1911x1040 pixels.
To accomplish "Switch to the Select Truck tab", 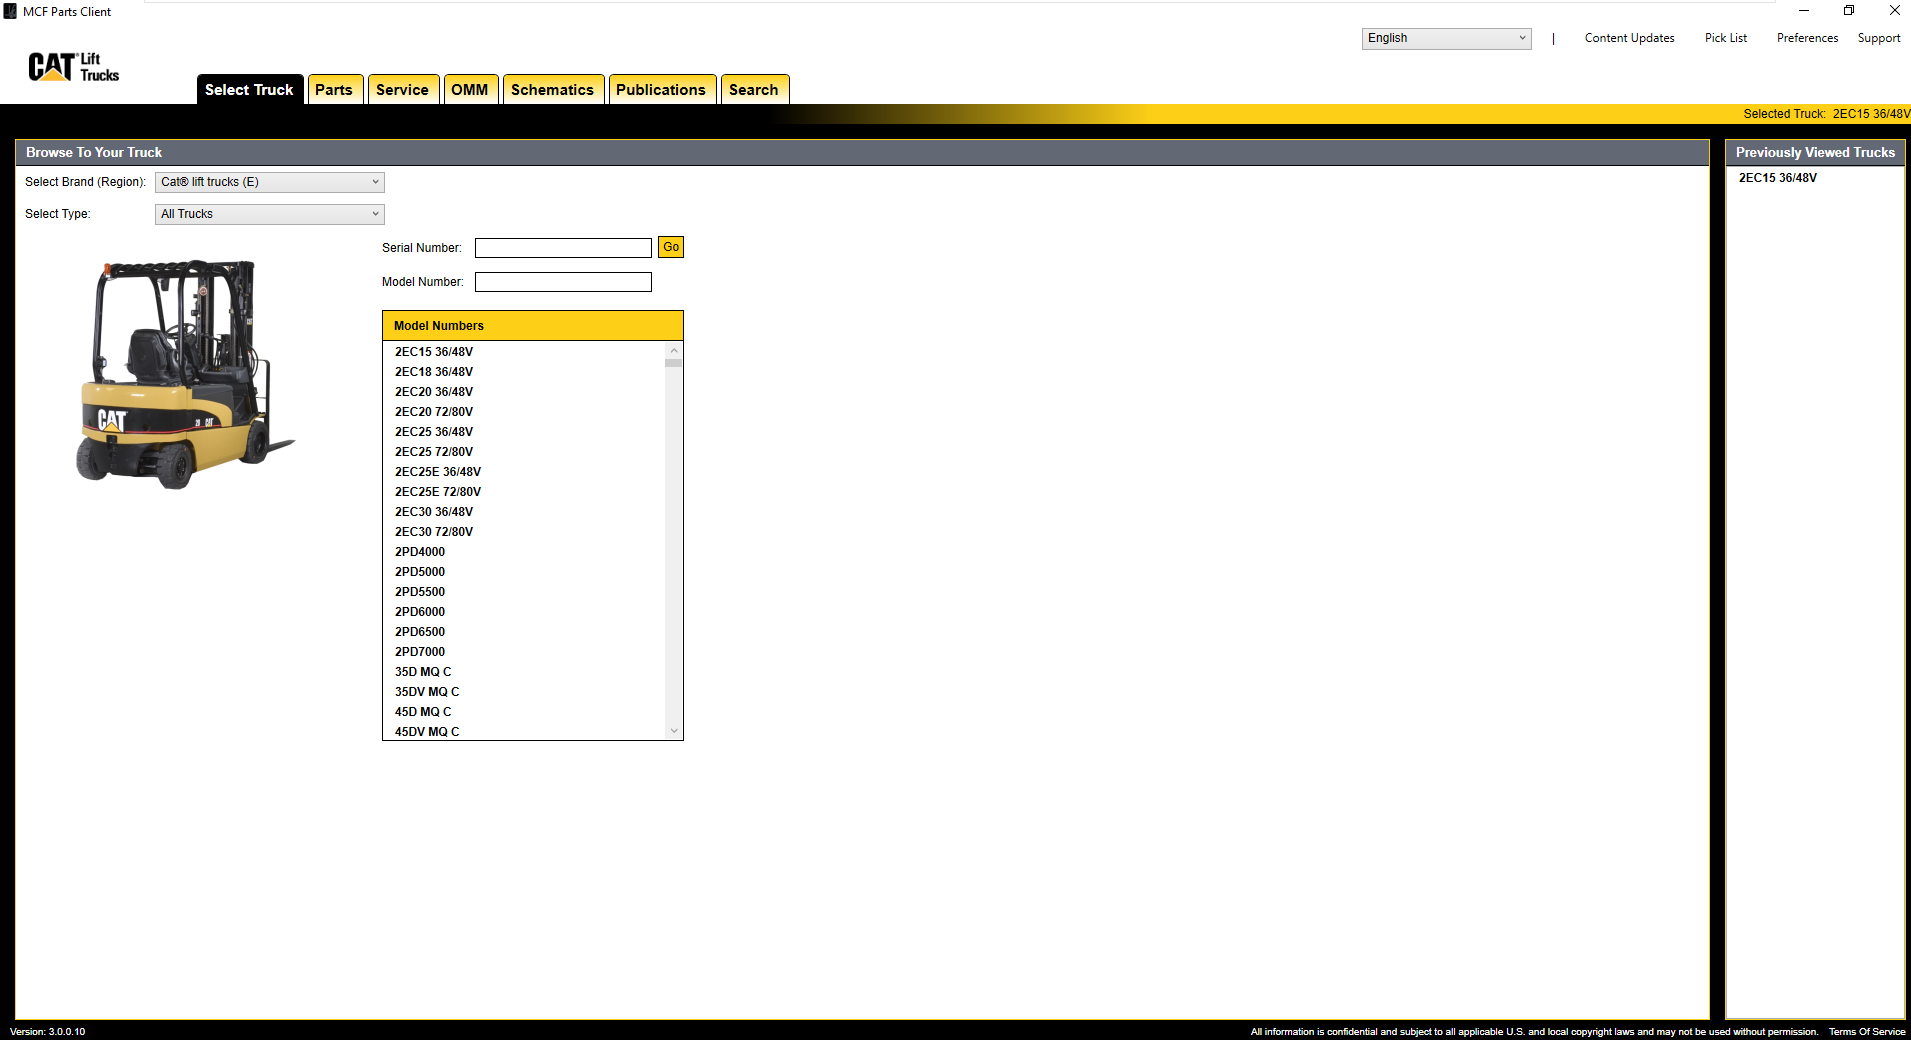I will coord(249,89).
